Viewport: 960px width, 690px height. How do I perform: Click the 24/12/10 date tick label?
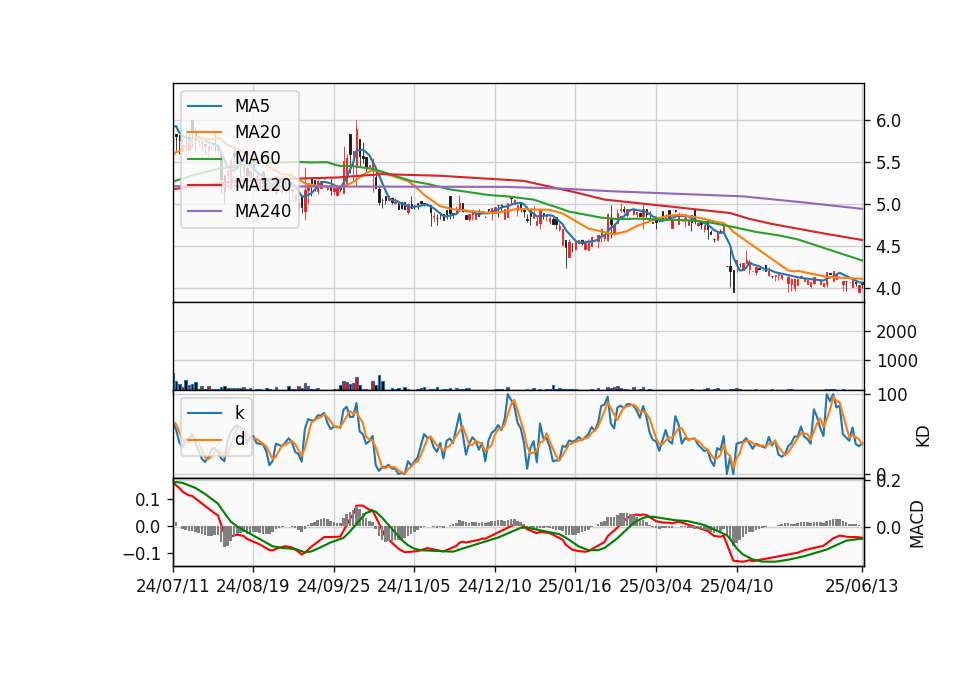click(x=495, y=586)
